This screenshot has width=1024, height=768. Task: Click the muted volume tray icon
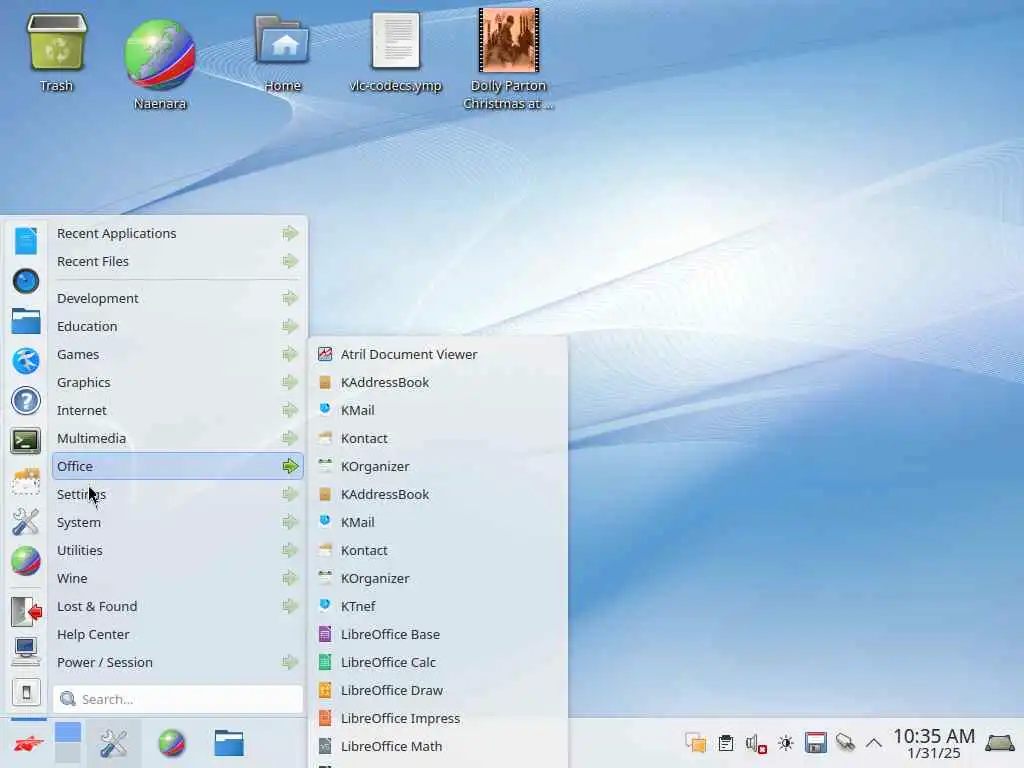click(756, 743)
